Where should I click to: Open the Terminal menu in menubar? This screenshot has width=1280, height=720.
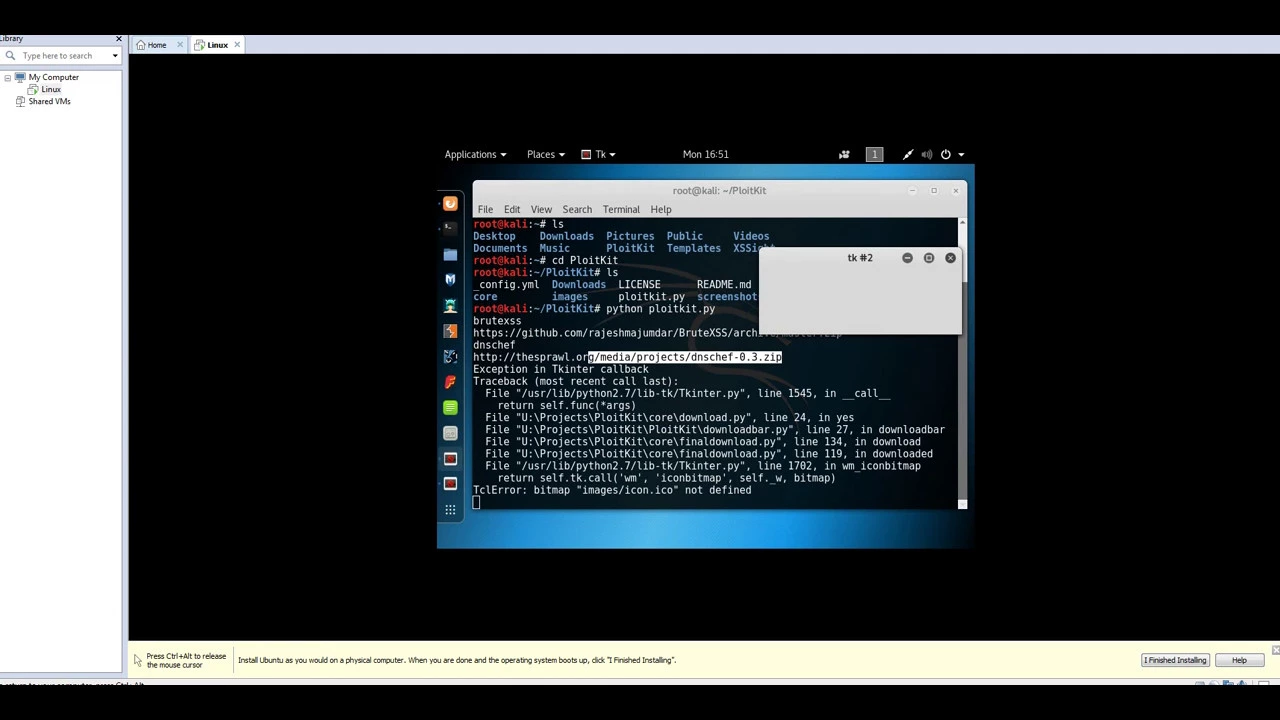(x=621, y=209)
